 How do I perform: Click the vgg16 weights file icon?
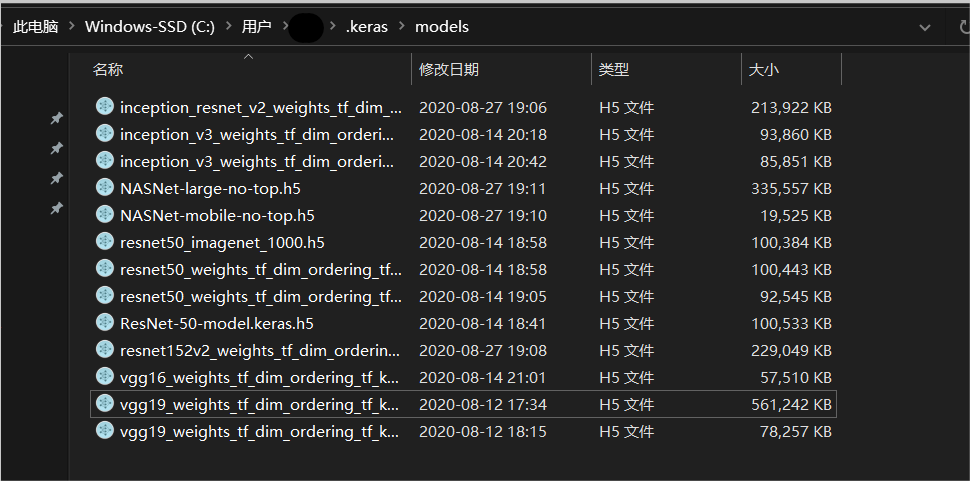105,377
